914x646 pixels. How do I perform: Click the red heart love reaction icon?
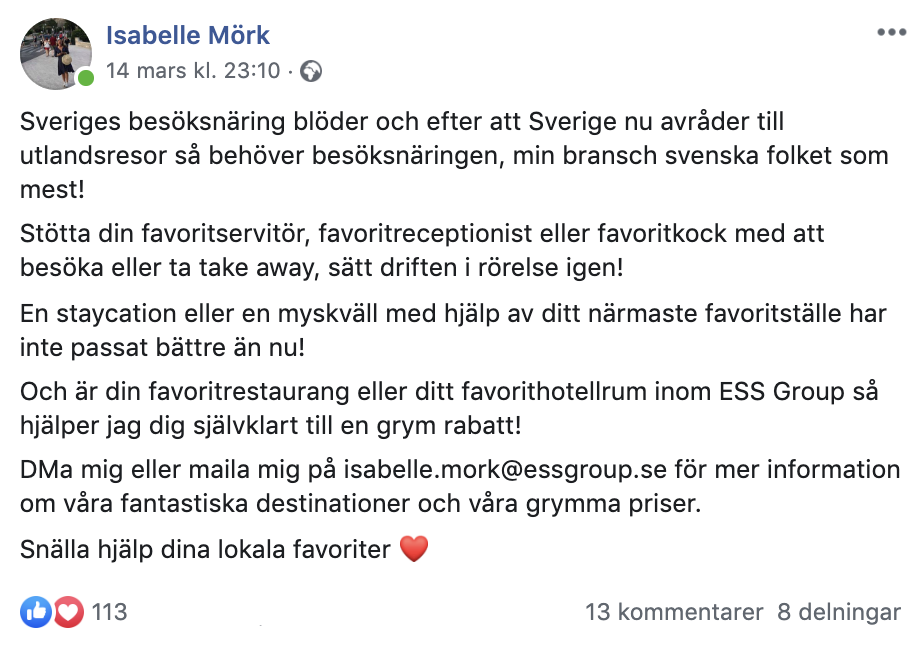click(x=68, y=612)
